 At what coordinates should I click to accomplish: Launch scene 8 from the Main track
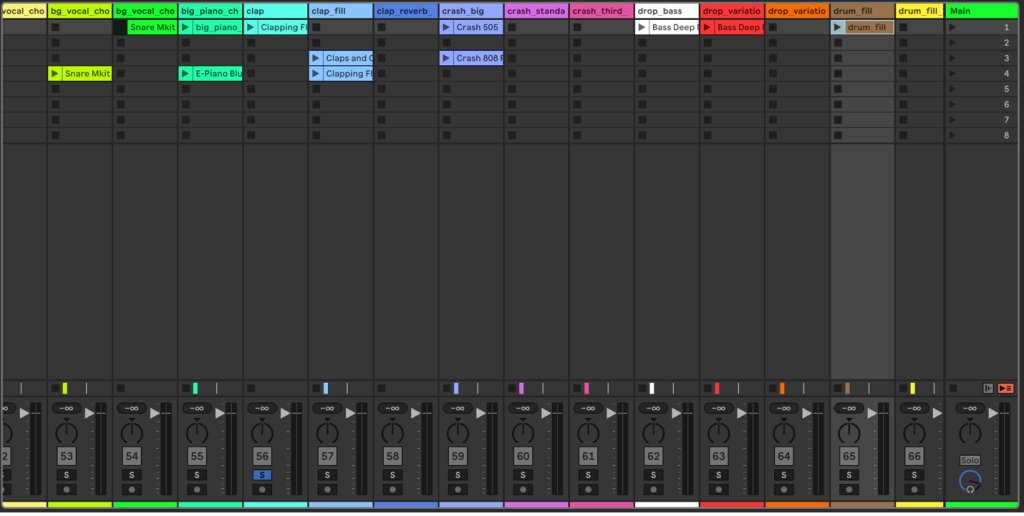coord(952,135)
